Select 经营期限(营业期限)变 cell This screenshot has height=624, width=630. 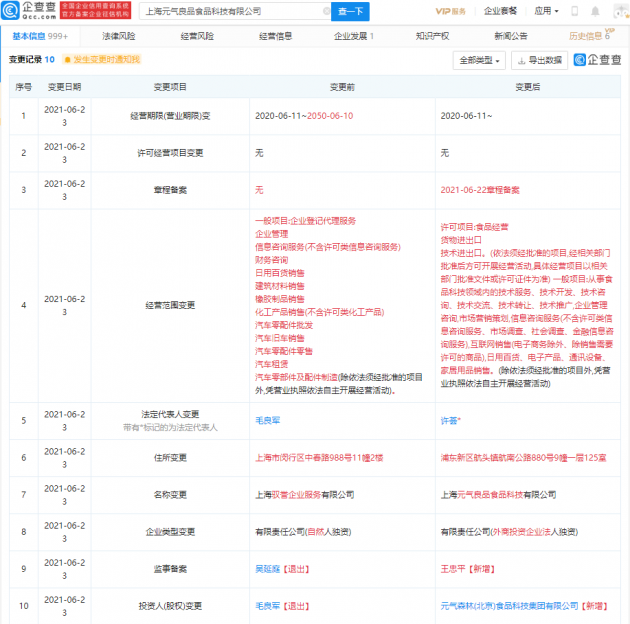point(170,116)
